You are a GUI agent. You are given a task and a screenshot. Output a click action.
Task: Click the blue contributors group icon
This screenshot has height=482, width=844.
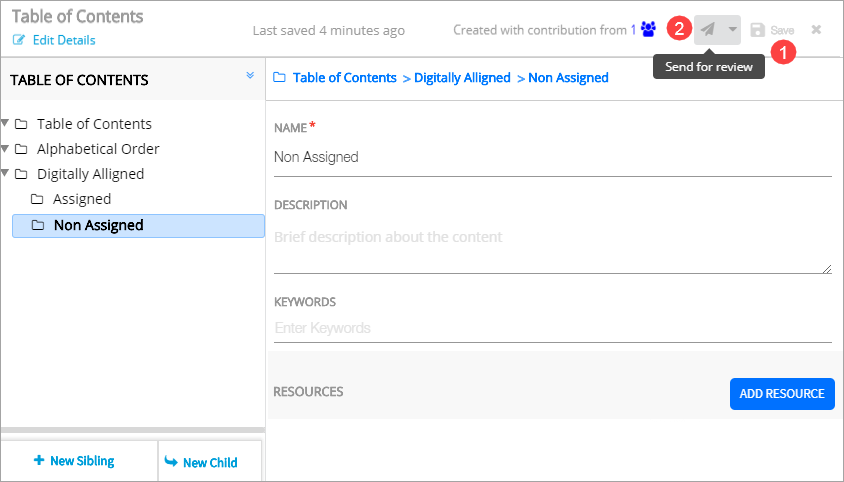coord(648,30)
